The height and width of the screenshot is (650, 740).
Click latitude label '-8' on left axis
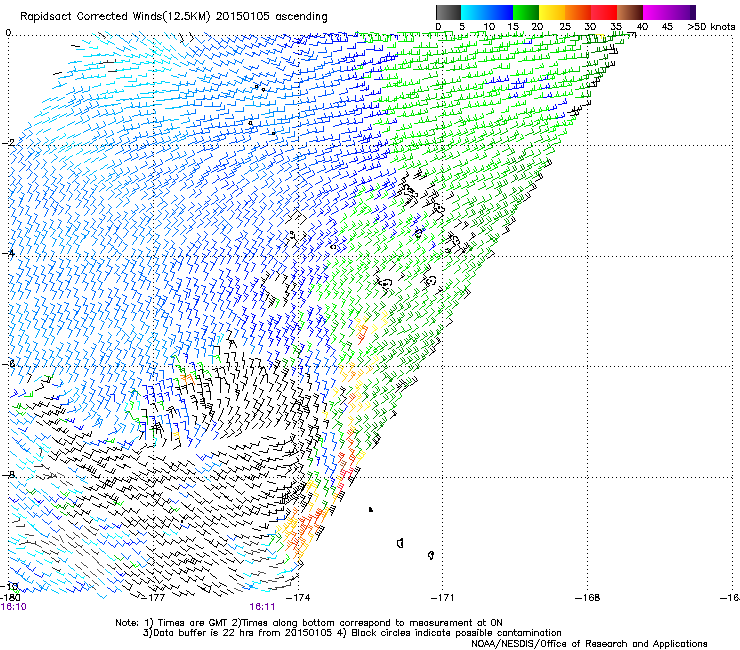(8, 475)
